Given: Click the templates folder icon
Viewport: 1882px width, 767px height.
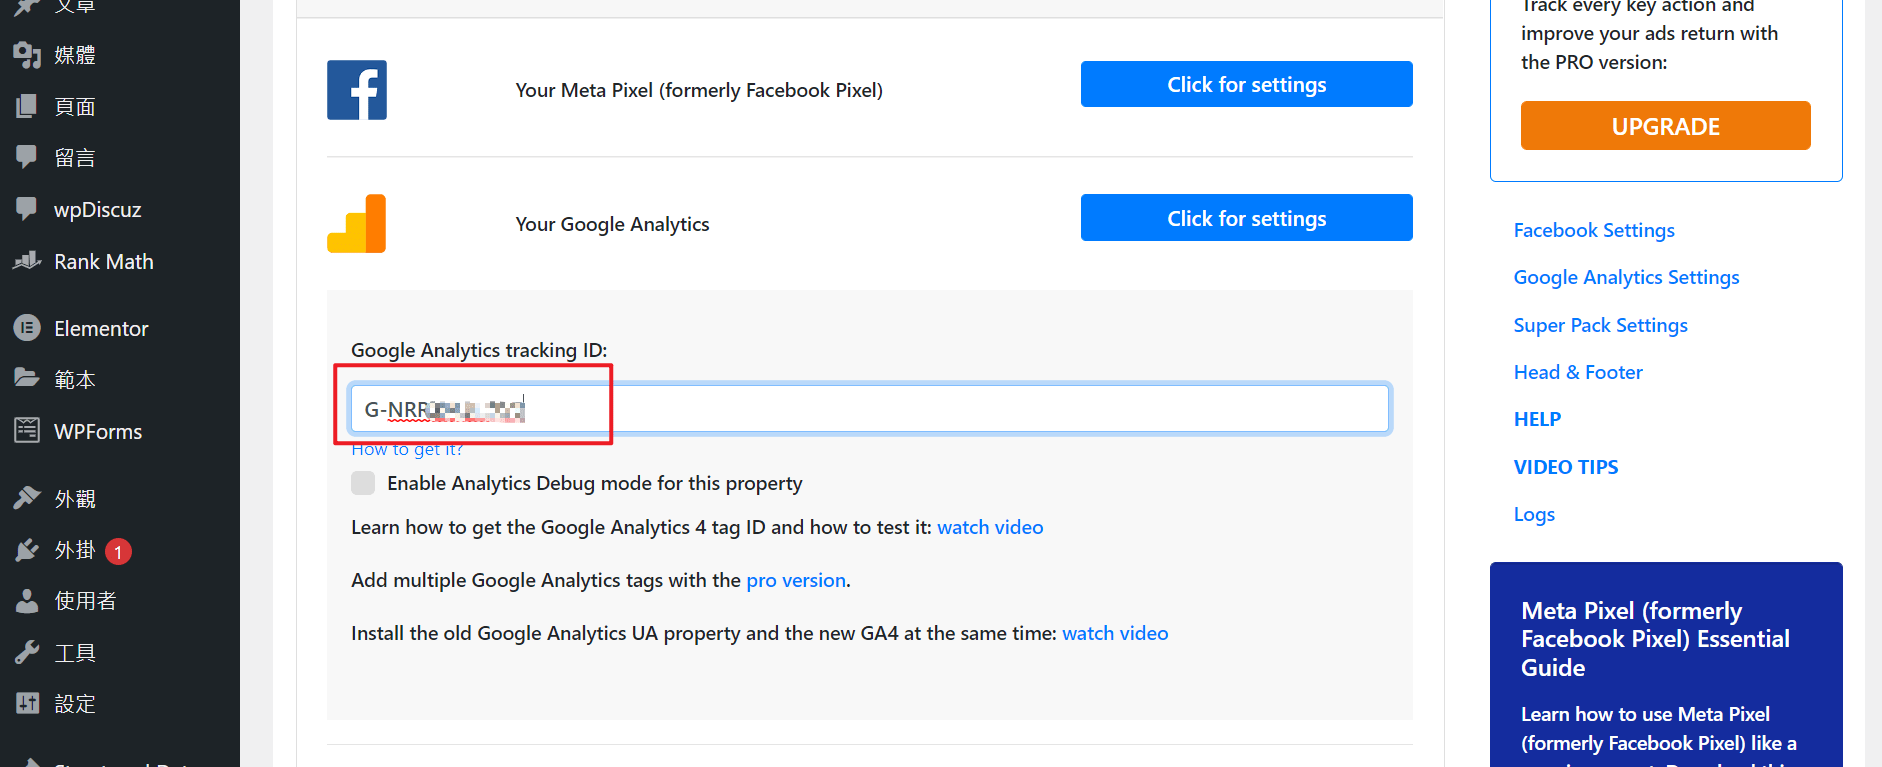Looking at the screenshot, I should [27, 378].
